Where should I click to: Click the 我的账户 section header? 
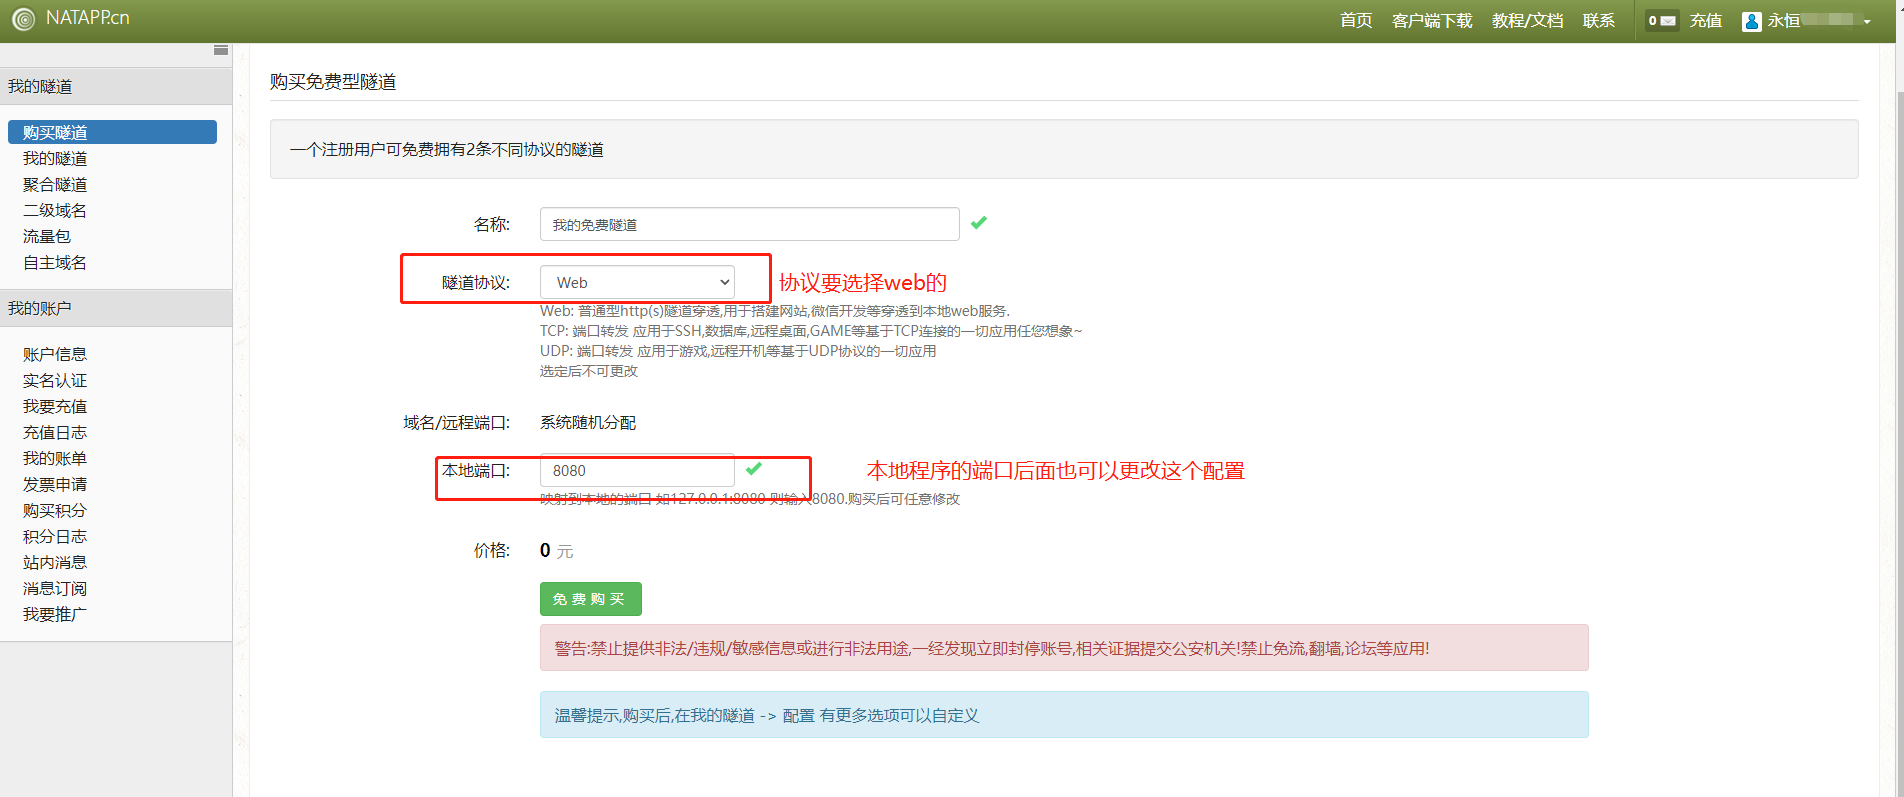click(x=116, y=308)
